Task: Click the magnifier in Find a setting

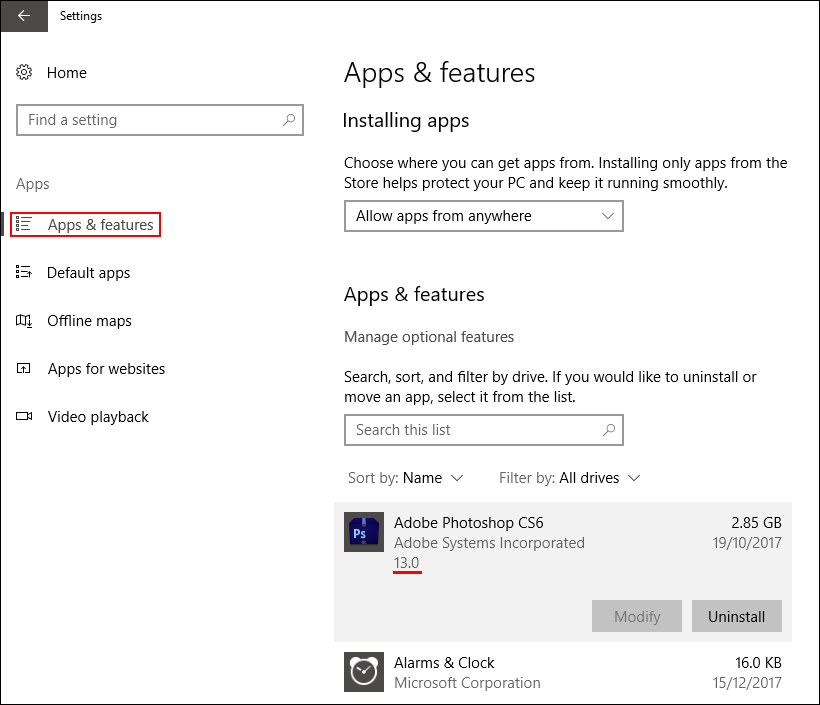Action: pos(289,120)
